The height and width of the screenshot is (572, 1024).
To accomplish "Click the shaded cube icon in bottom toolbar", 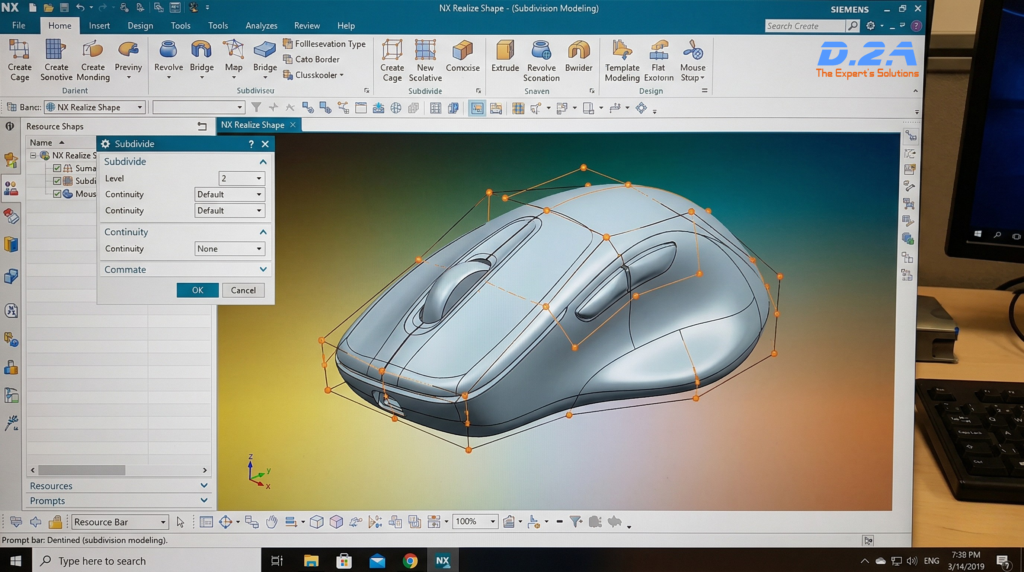I will click(x=336, y=522).
